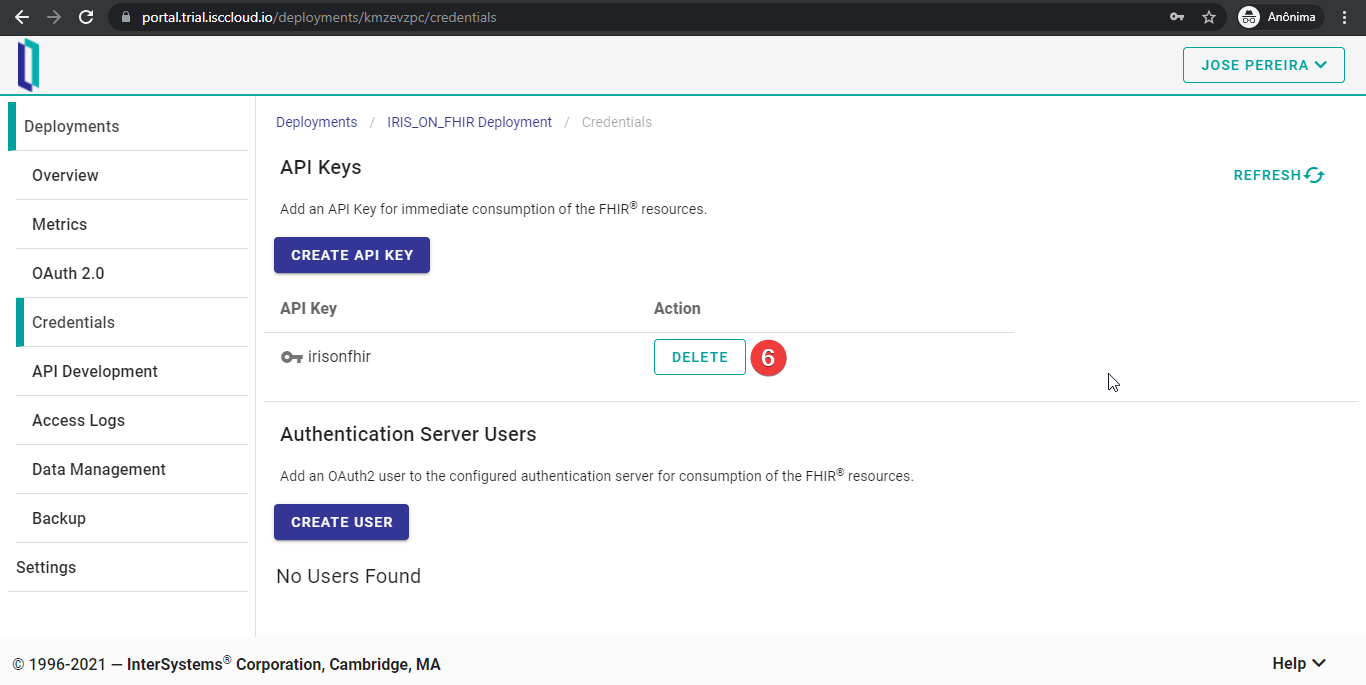Screen dimensions: 1366x685
Task: Open API Development in the sidebar
Action: [x=132, y=371]
